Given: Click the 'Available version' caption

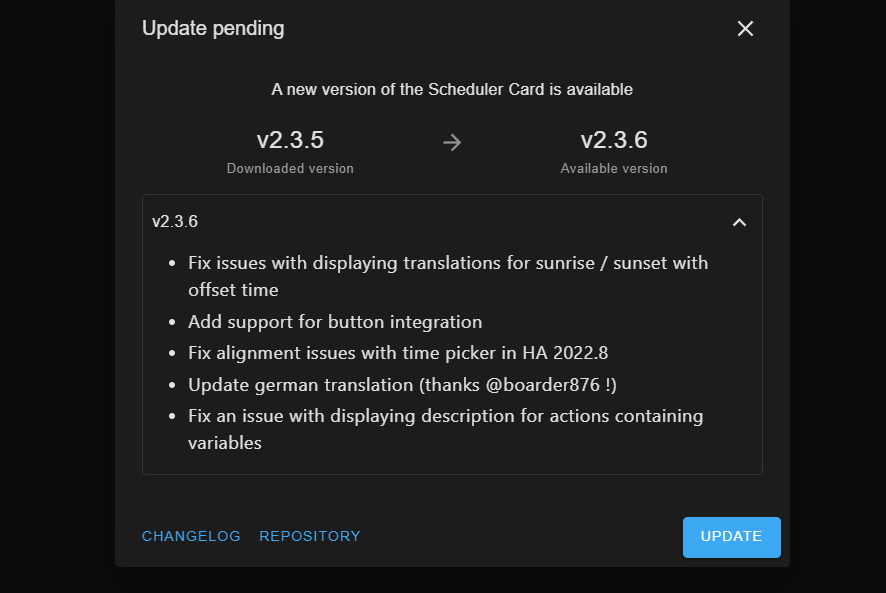Looking at the screenshot, I should click(613, 168).
